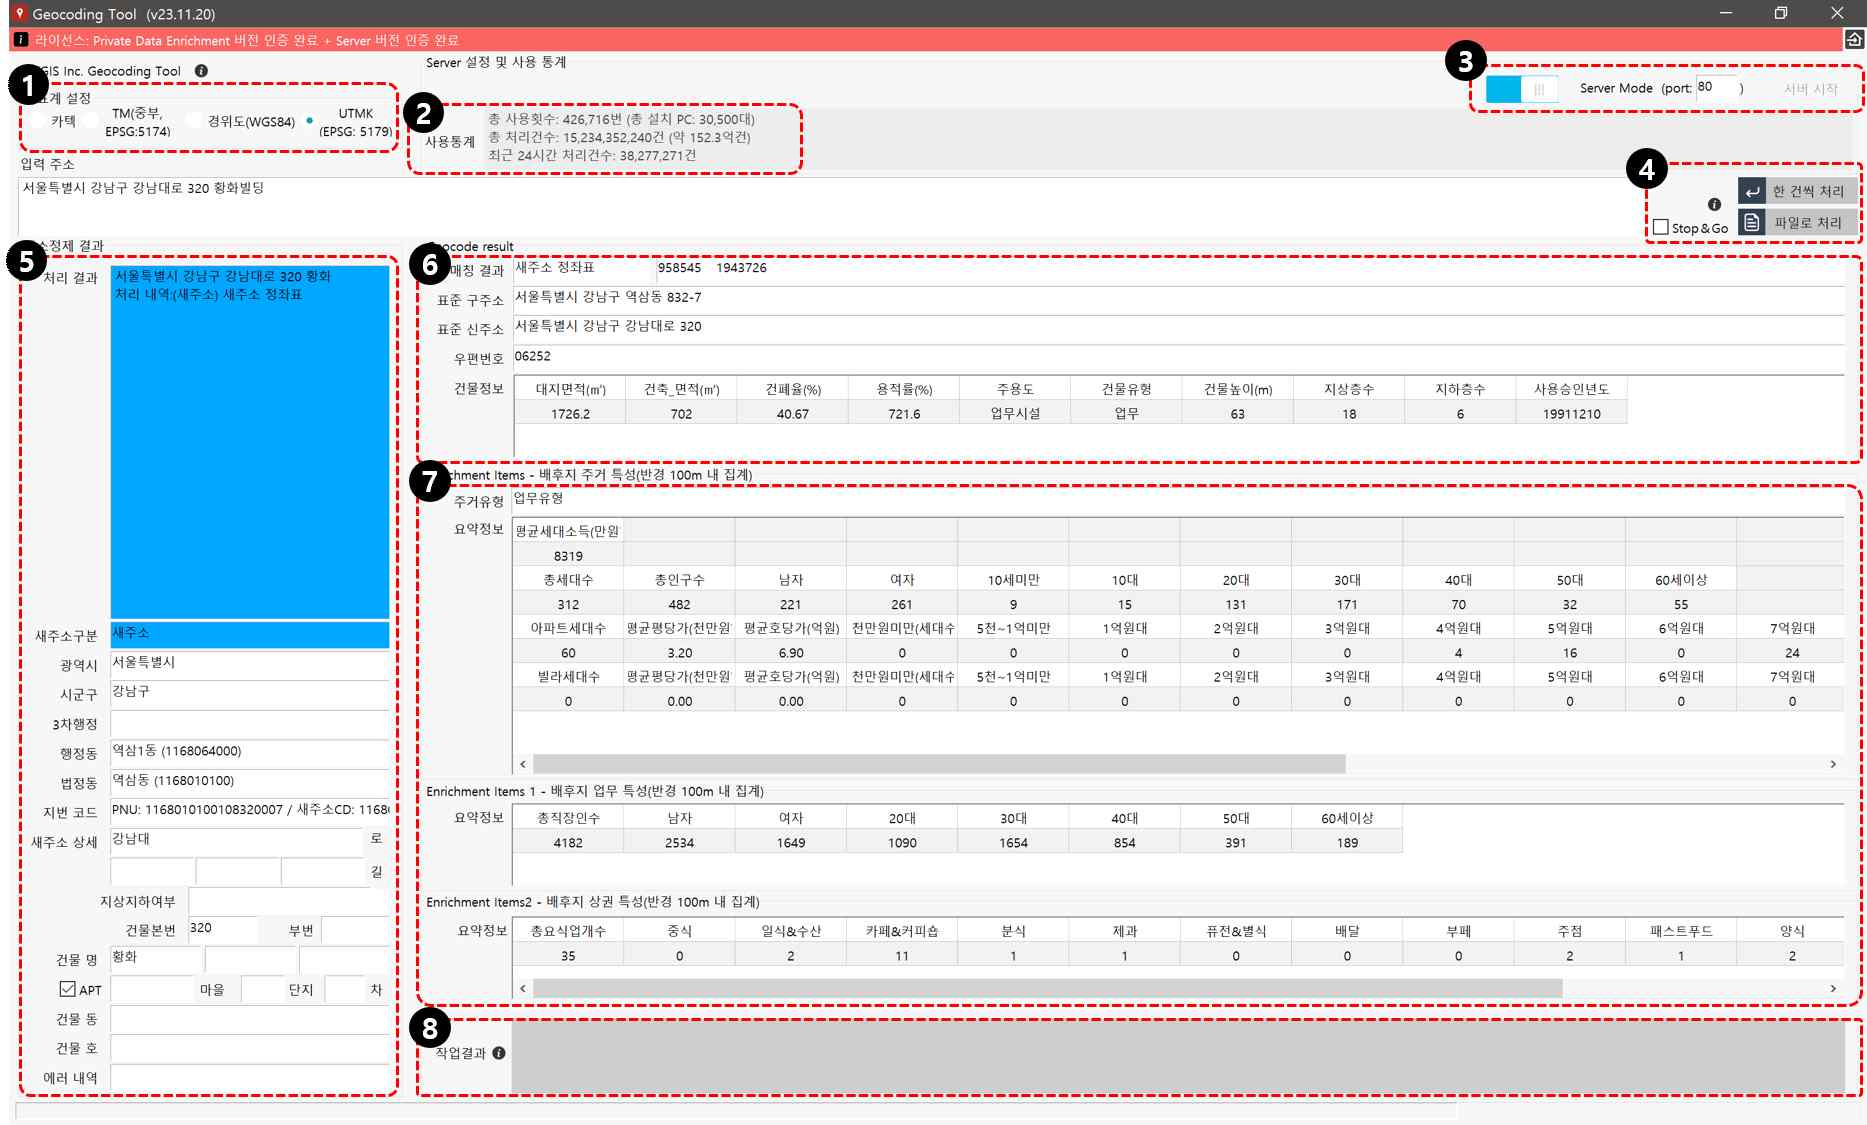1867x1125 pixels.
Task: Click the 카페&커피숍 column header
Action: pos(902,931)
